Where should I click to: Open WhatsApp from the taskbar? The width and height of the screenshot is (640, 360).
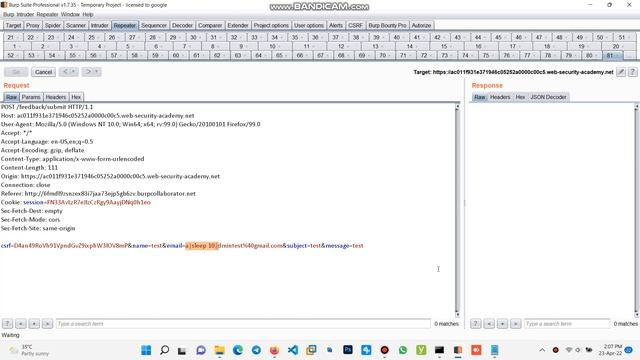tap(403, 350)
